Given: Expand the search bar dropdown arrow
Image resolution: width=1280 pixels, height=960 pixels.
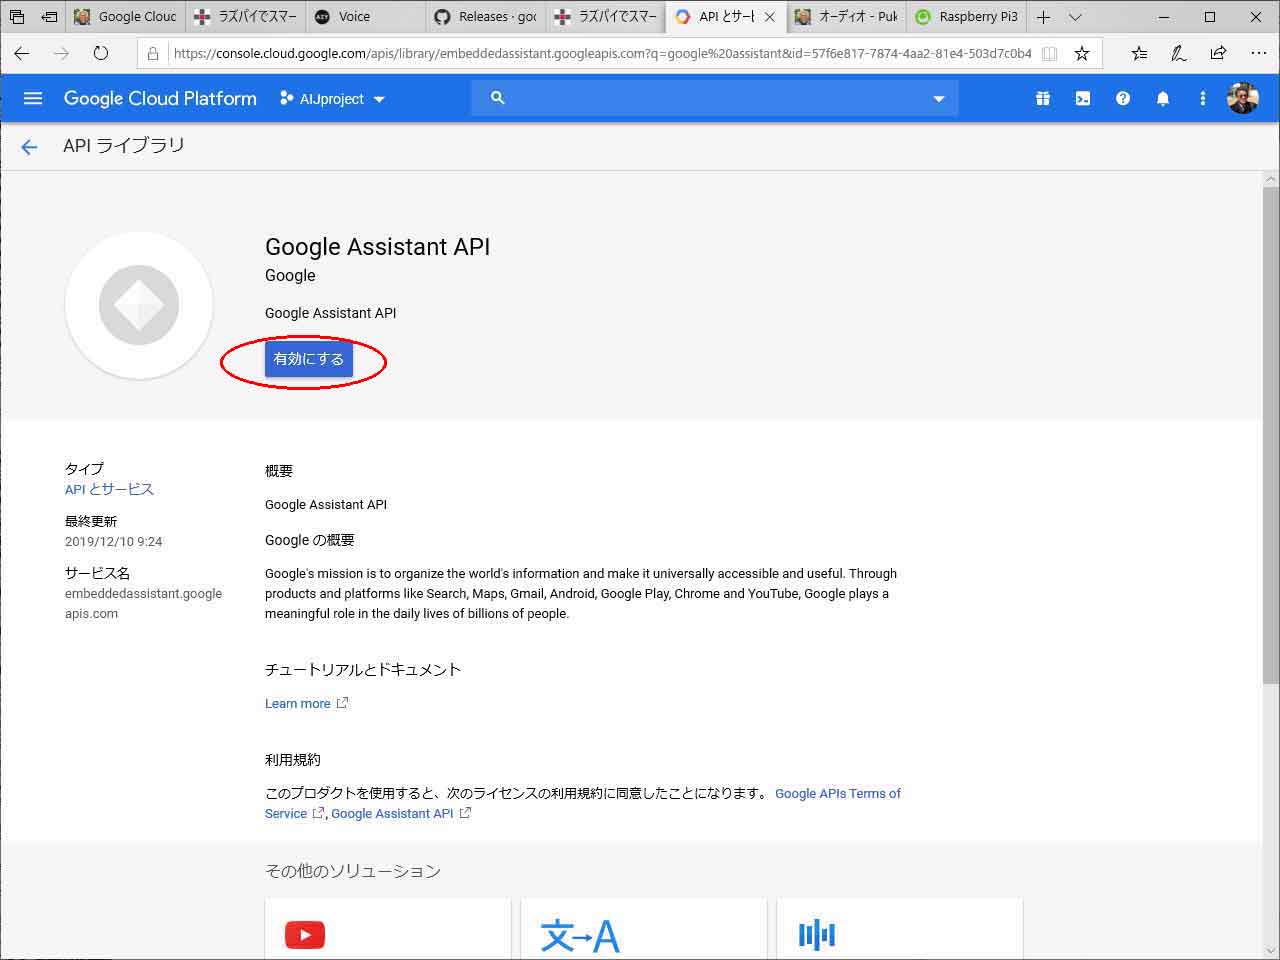Looking at the screenshot, I should (938, 99).
